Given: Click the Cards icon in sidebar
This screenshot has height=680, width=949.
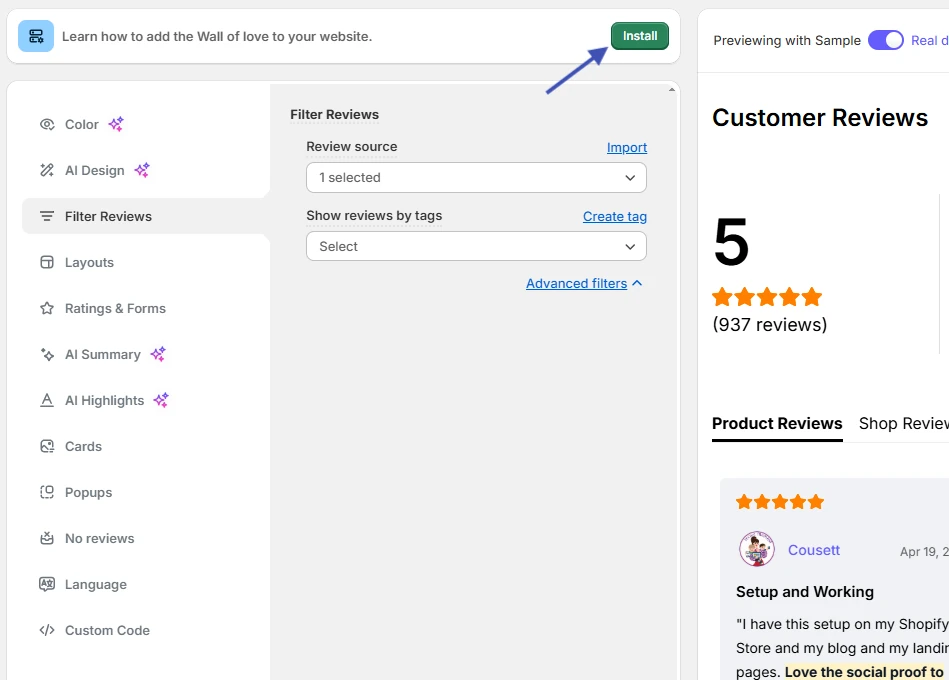Looking at the screenshot, I should pyautogui.click(x=47, y=446).
